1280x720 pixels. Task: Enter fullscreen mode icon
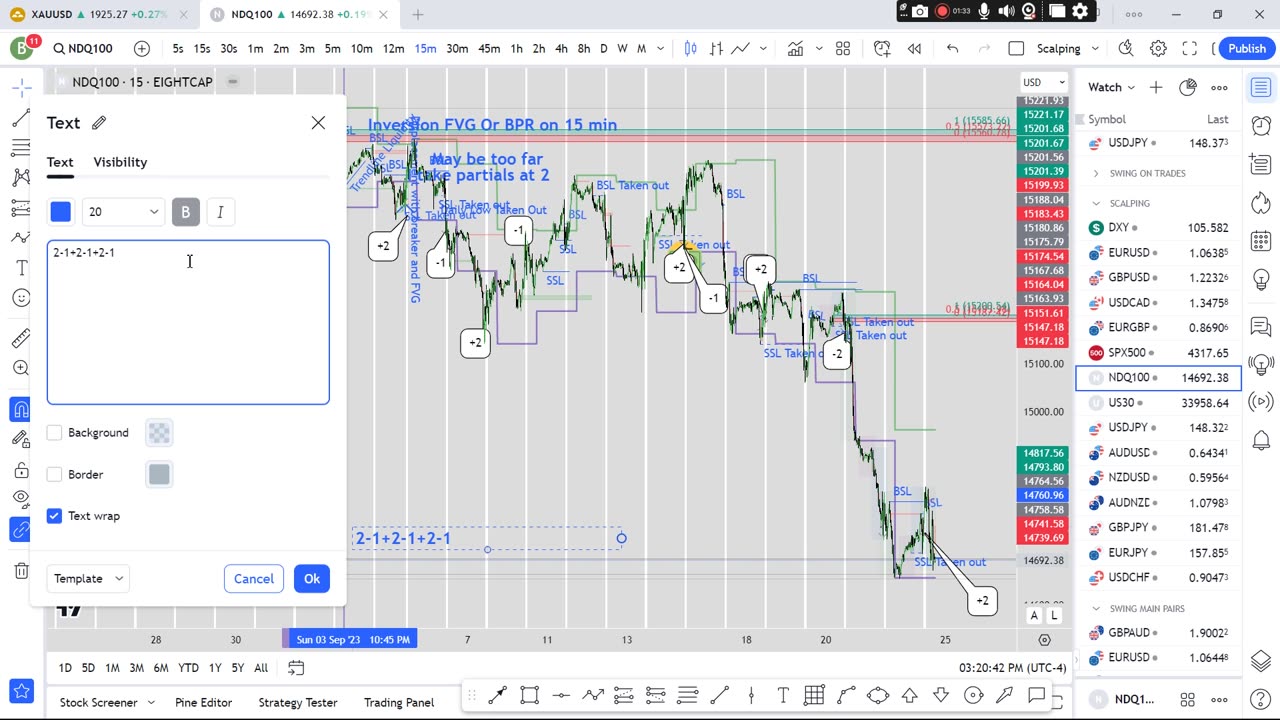coord(1190,48)
